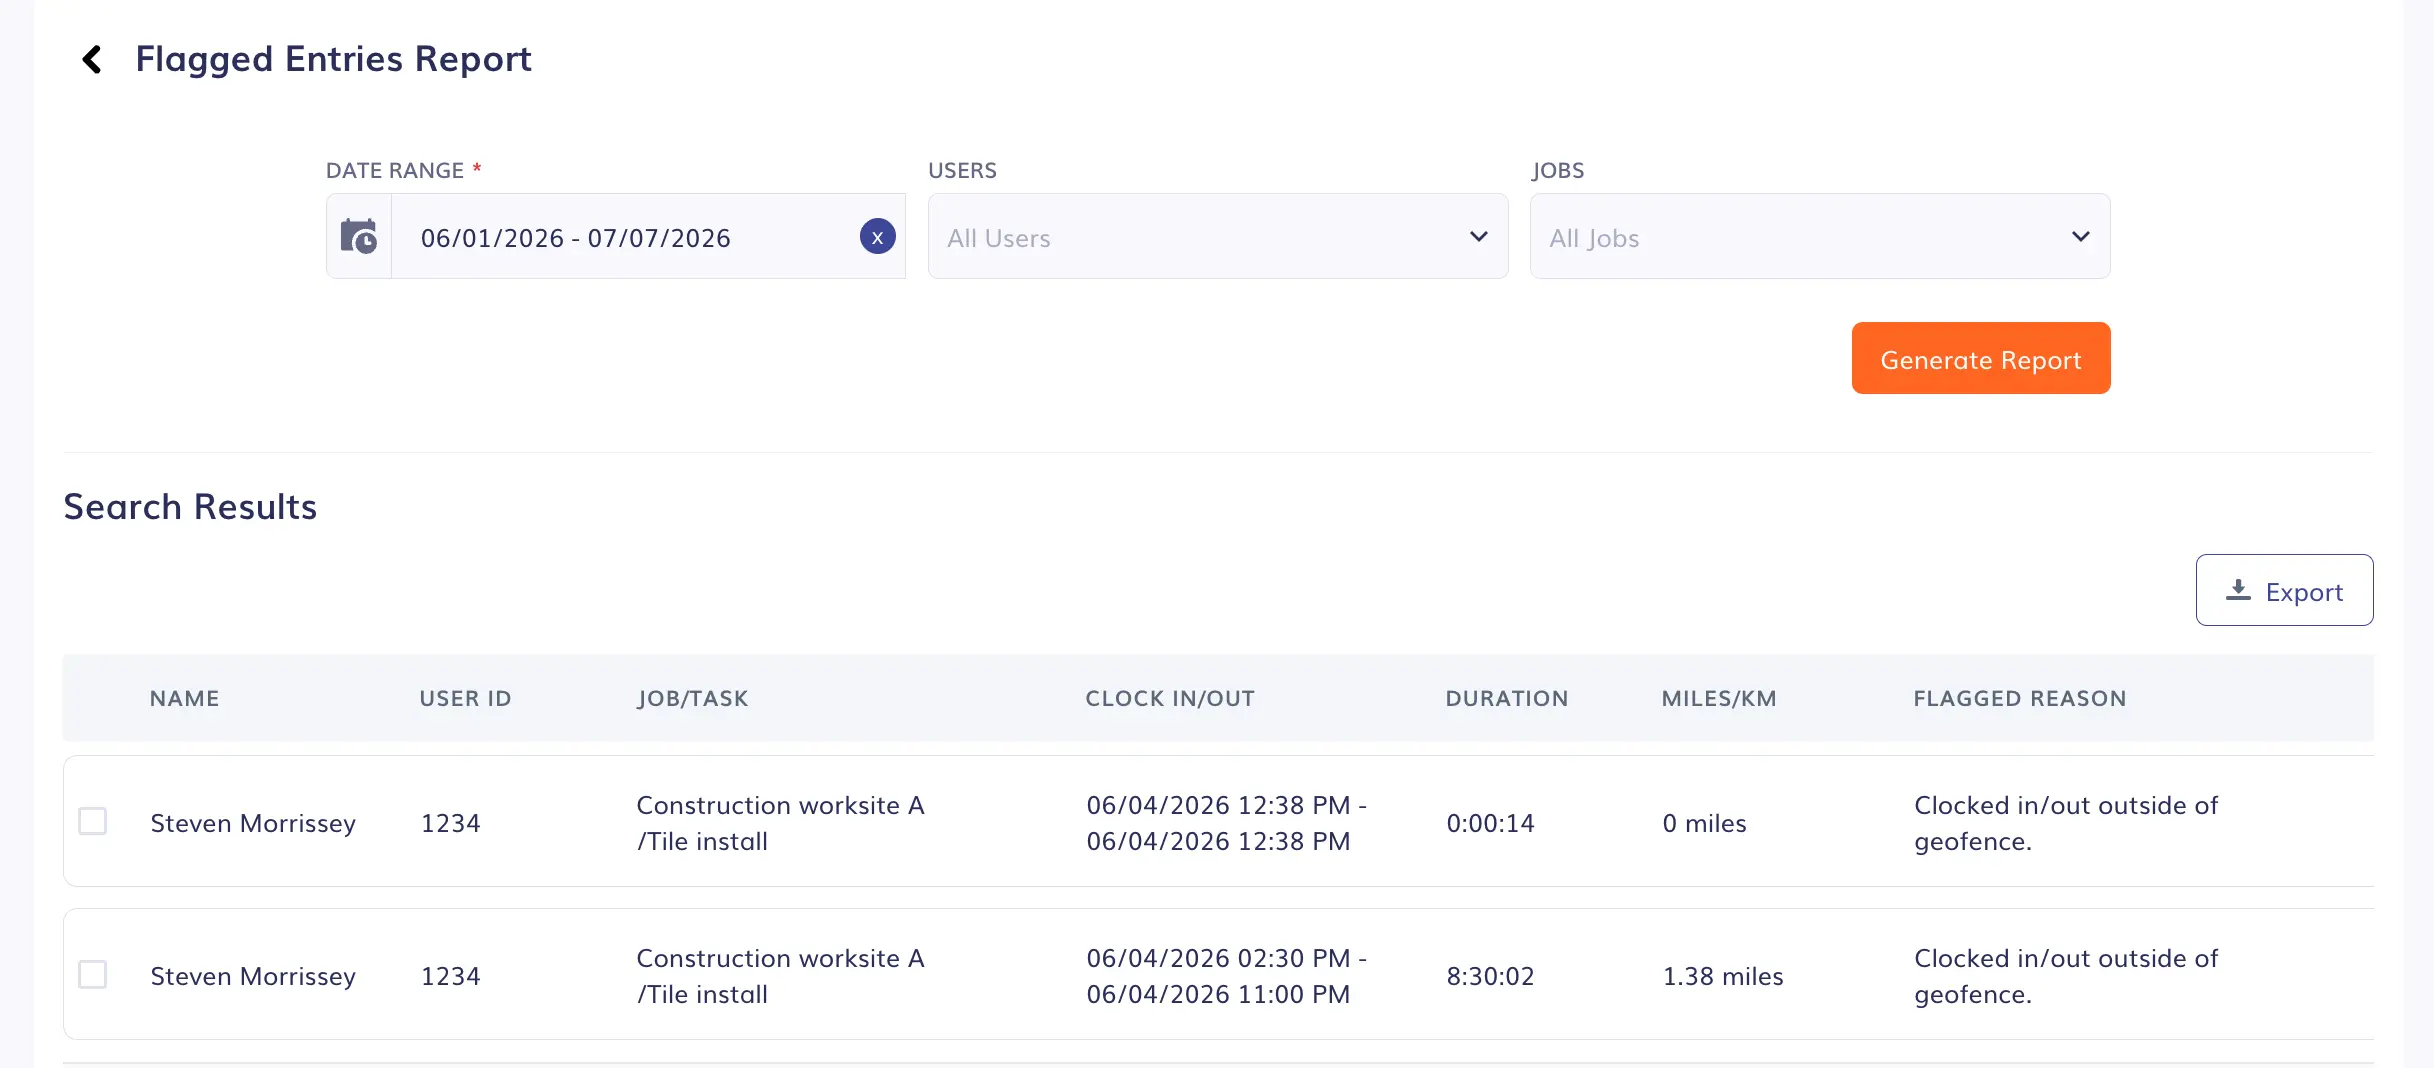Select checkbox for the 8:30:02 duration entry
This screenshot has height=1068, width=2434.
tap(93, 975)
